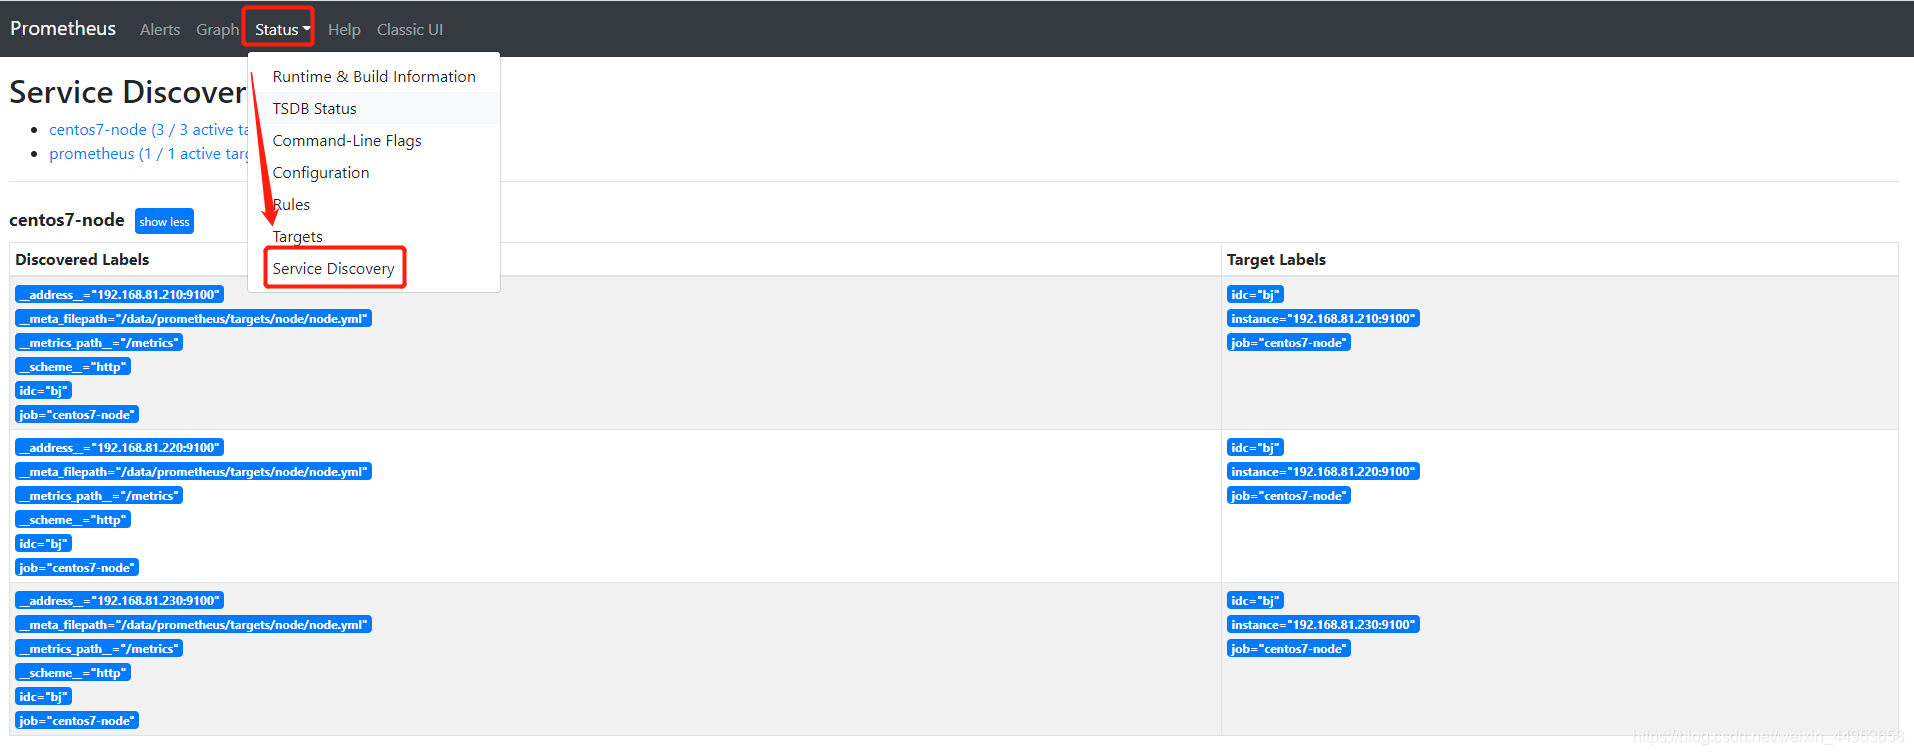Choose the Command-Line Flags menu entry
Image resolution: width=1914 pixels, height=755 pixels.
[374, 140]
